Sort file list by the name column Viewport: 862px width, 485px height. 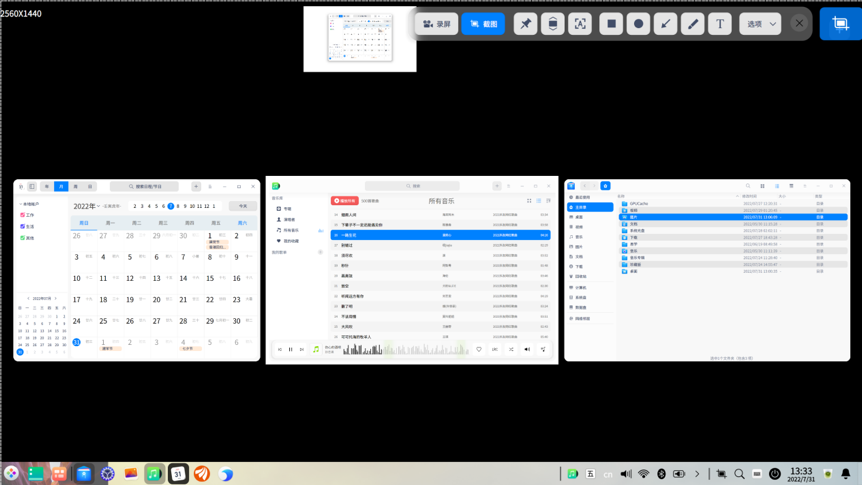621,196
